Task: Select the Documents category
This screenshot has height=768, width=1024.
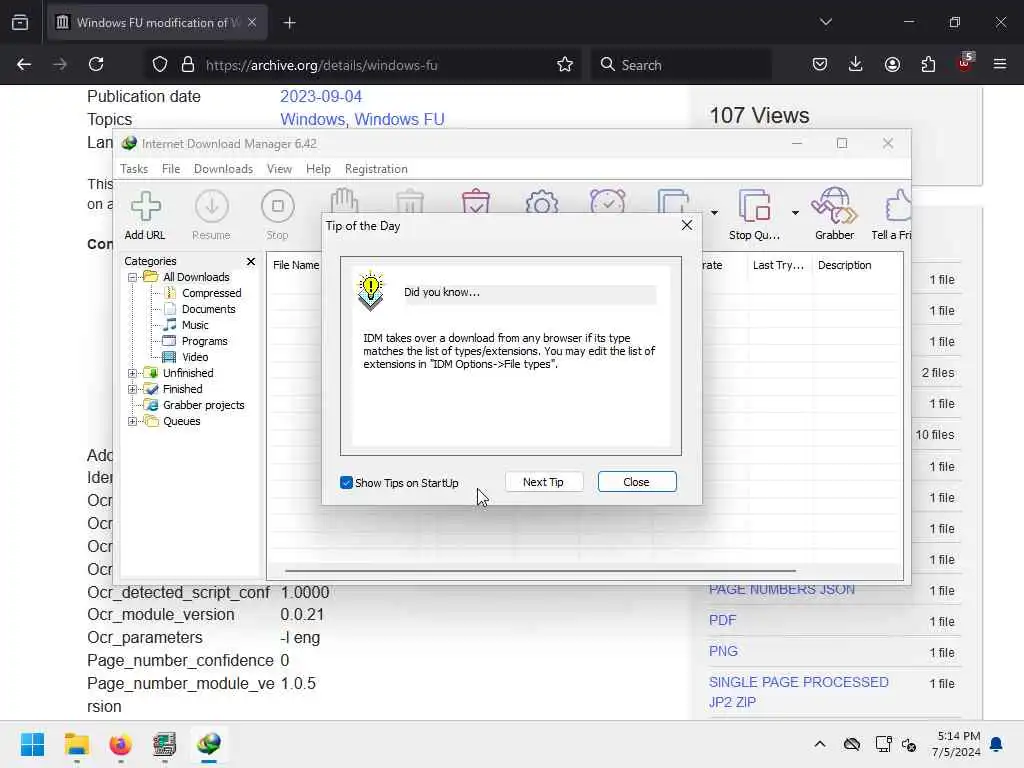Action: click(208, 310)
